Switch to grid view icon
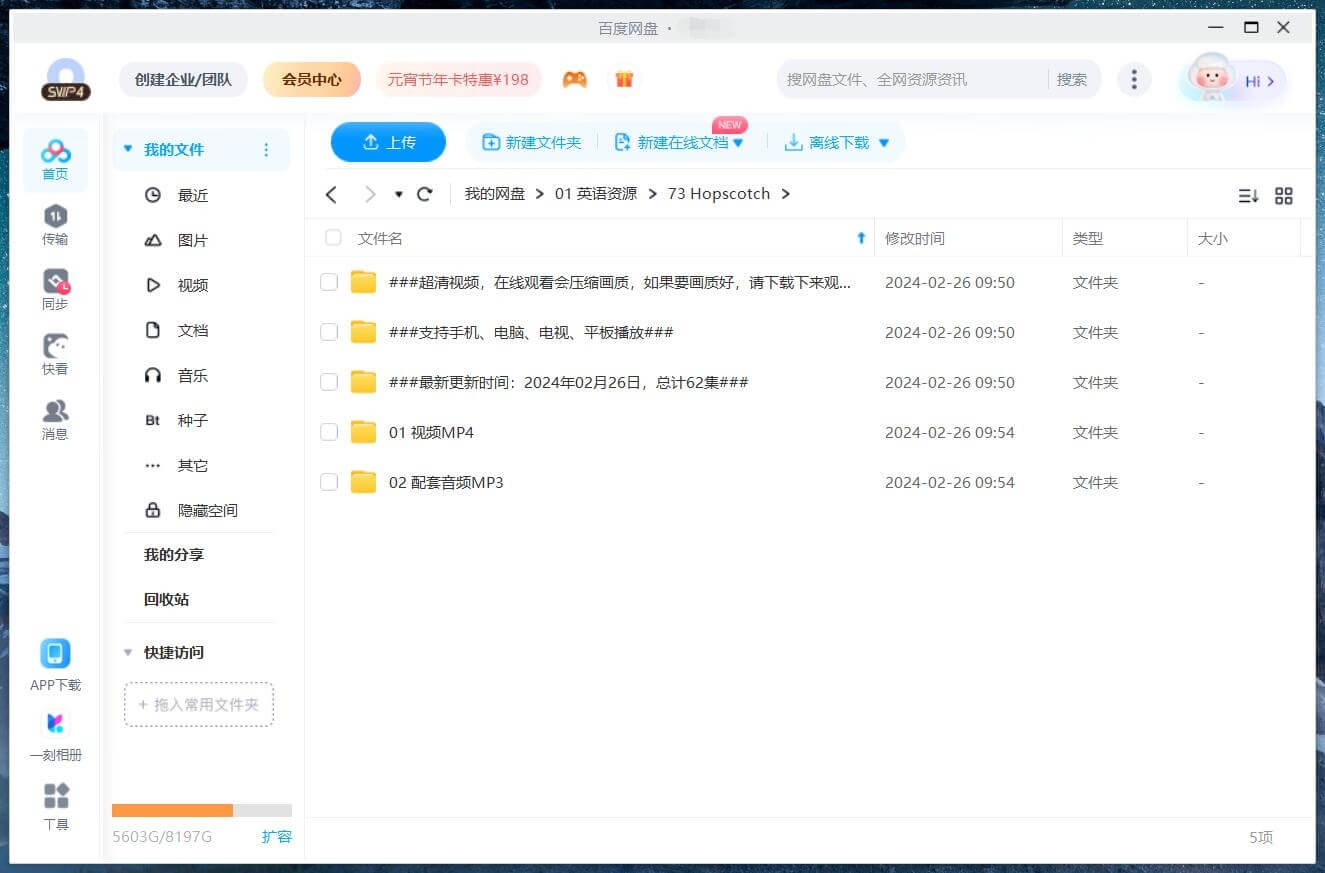 [1284, 196]
